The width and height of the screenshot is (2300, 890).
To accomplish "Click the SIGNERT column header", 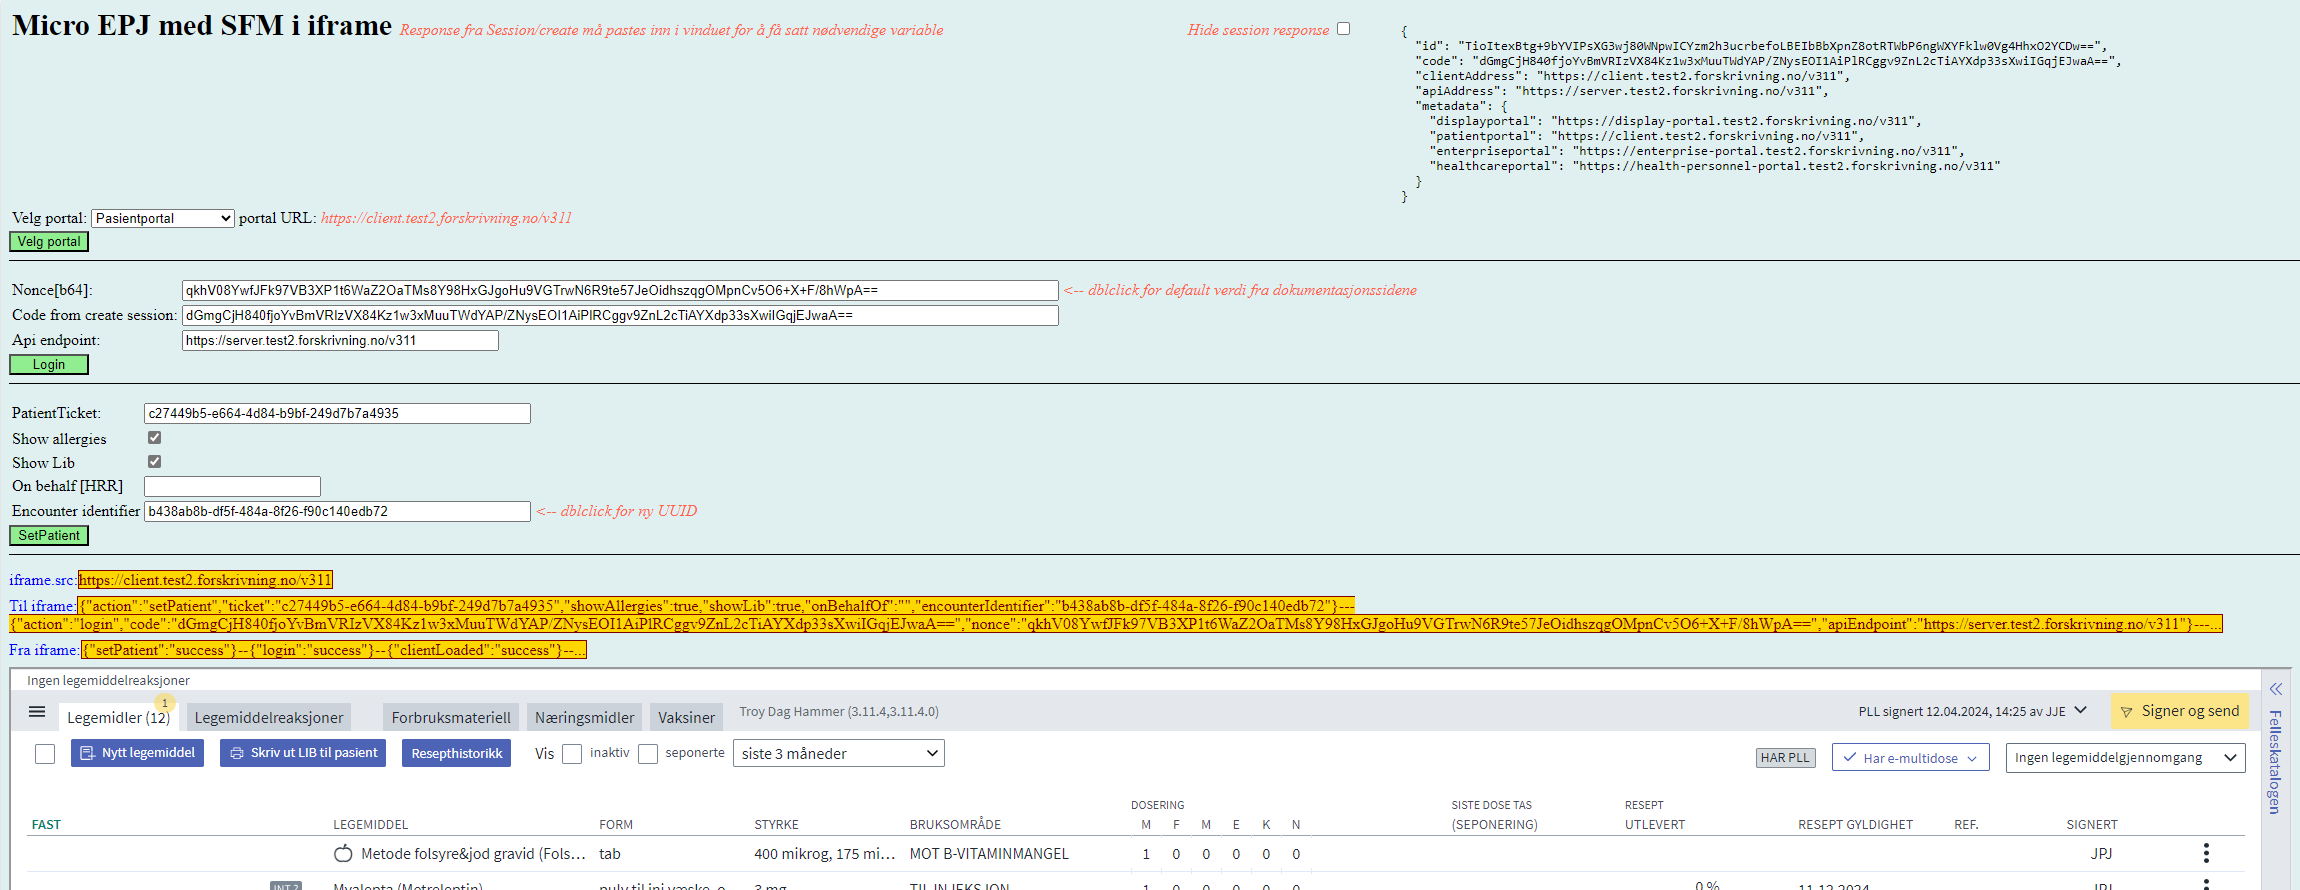I will (x=2092, y=825).
